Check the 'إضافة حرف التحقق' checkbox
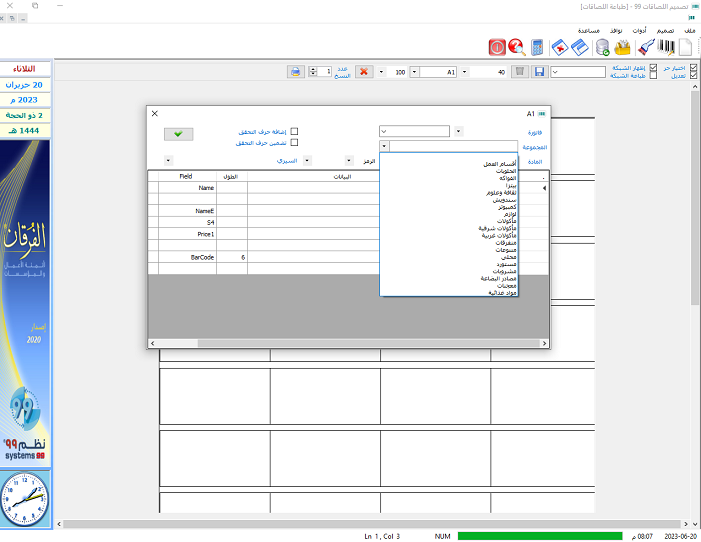Screen dimensions: 701x542 tap(294, 131)
